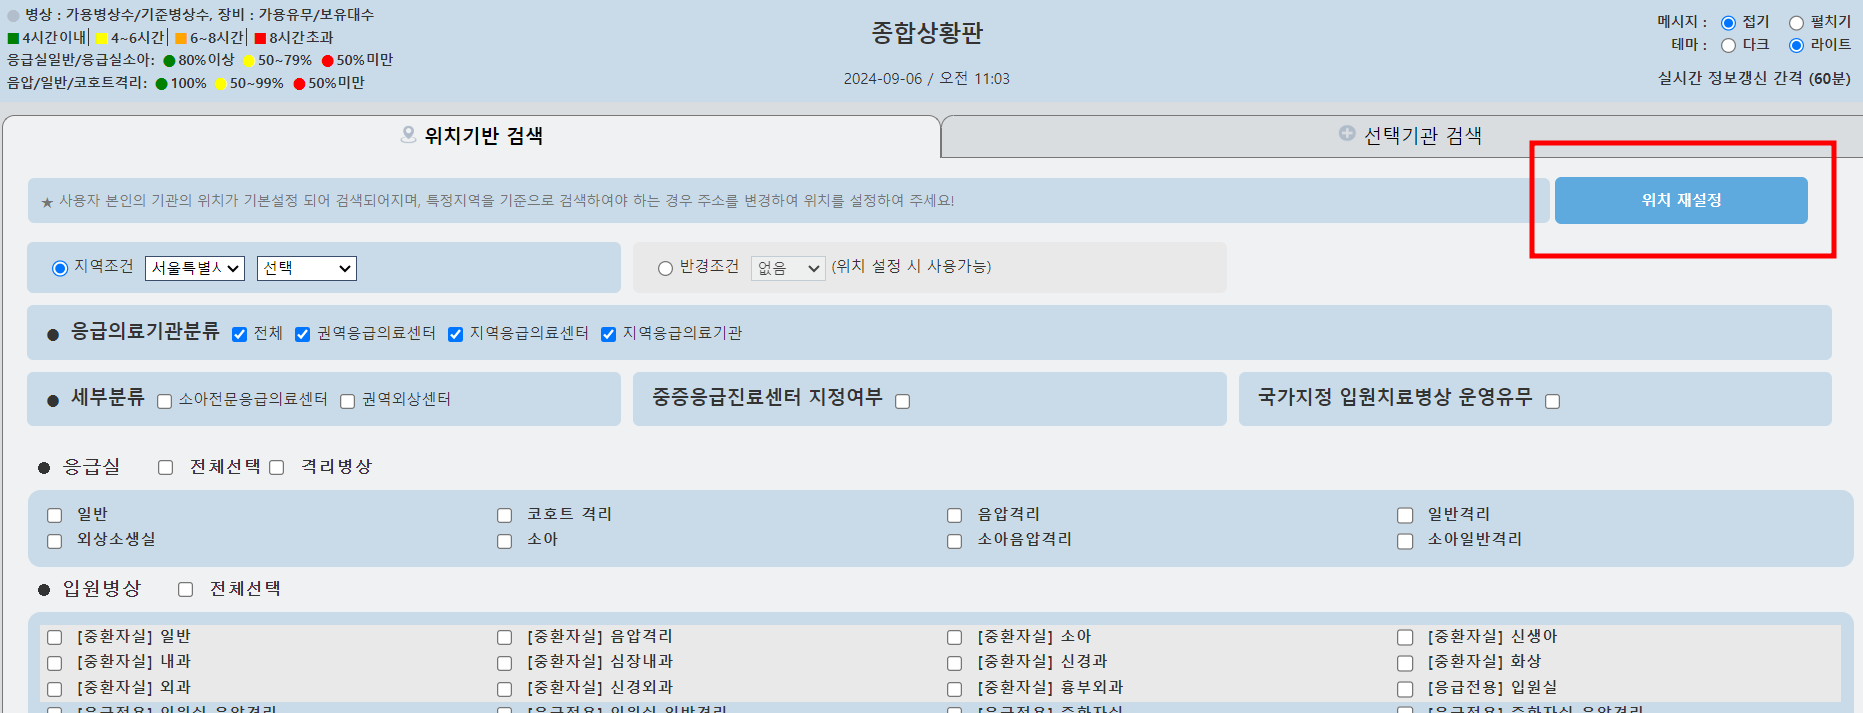Uncheck 지역응급의료센터 checkbox
The width and height of the screenshot is (1863, 713).
(x=455, y=334)
